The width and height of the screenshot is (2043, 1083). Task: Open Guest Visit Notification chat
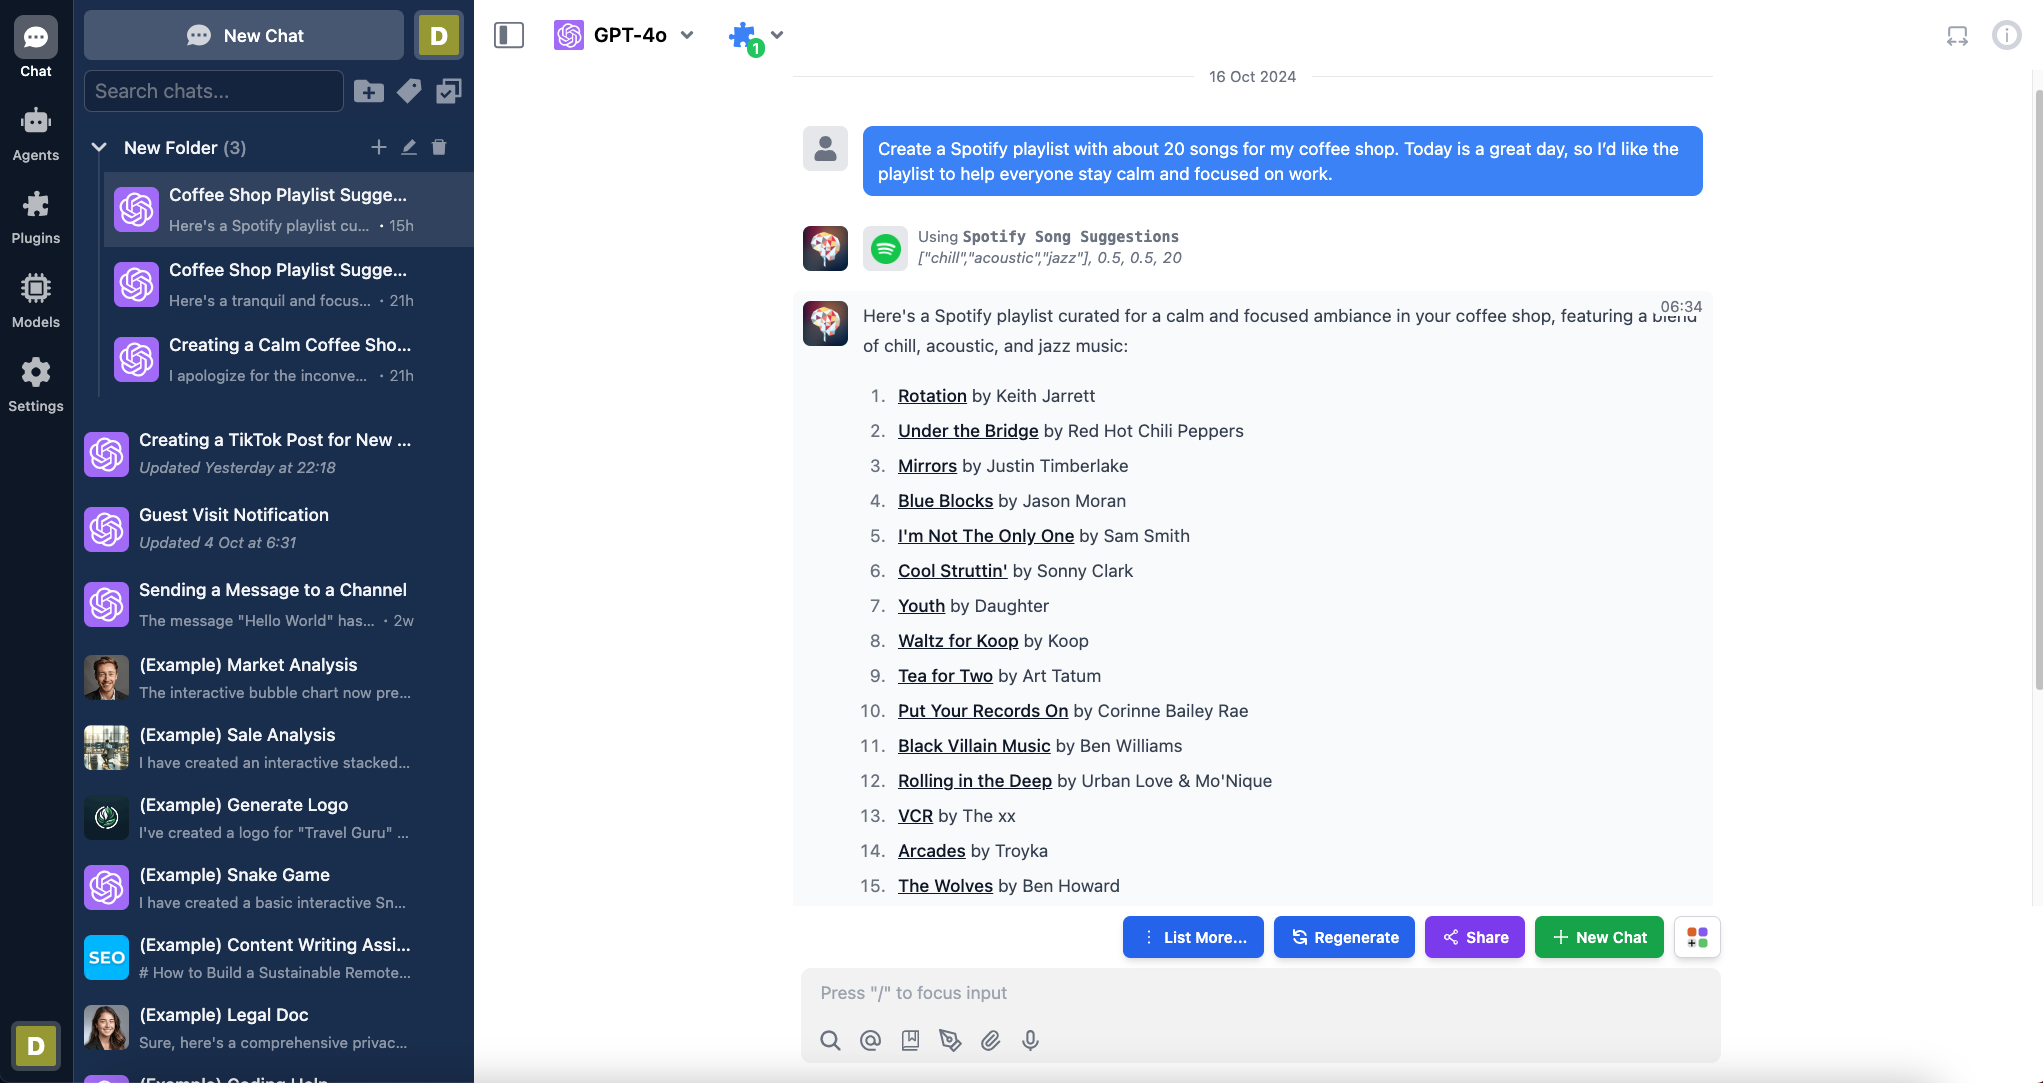(x=274, y=528)
